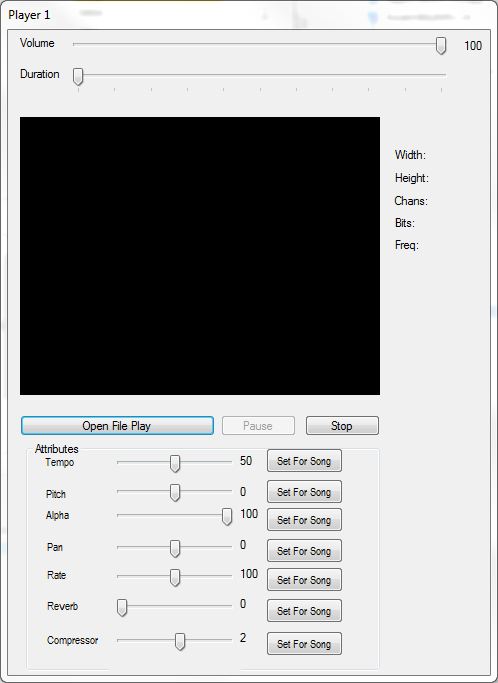Click the Pan label
Image resolution: width=498 pixels, height=683 pixels.
coord(55,547)
